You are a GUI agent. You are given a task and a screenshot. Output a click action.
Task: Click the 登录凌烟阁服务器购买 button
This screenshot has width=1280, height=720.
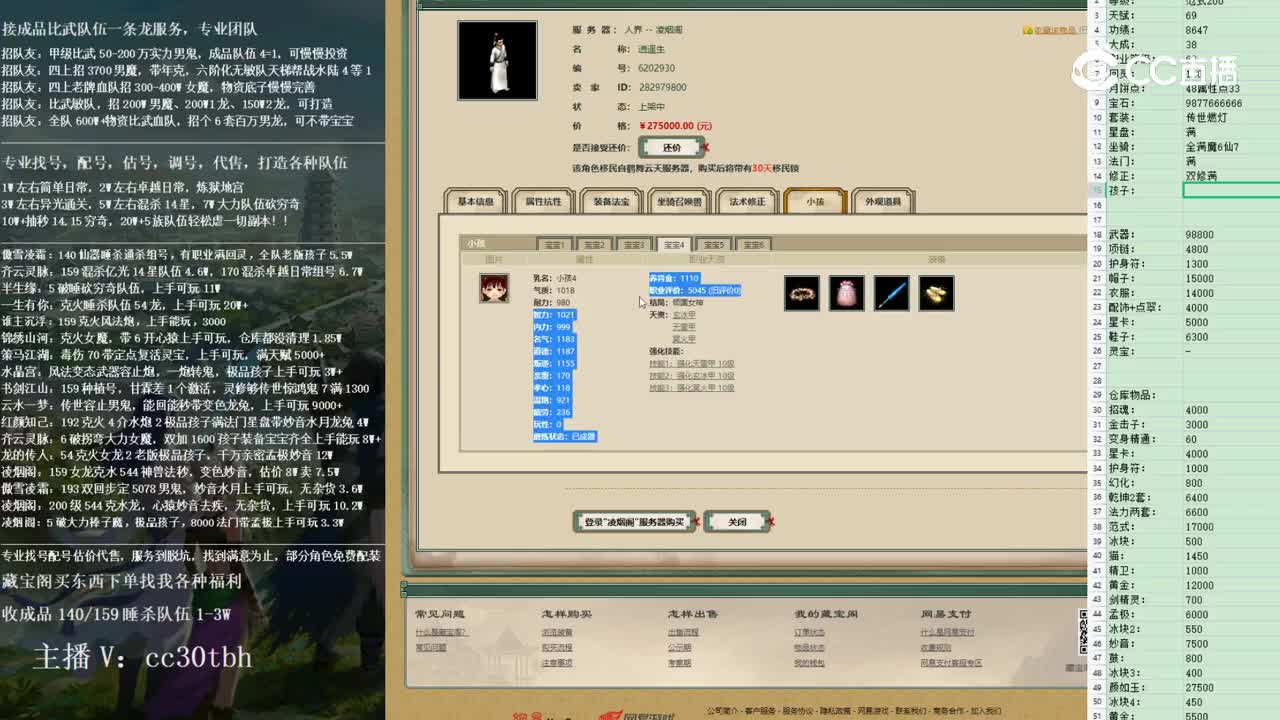coord(636,521)
